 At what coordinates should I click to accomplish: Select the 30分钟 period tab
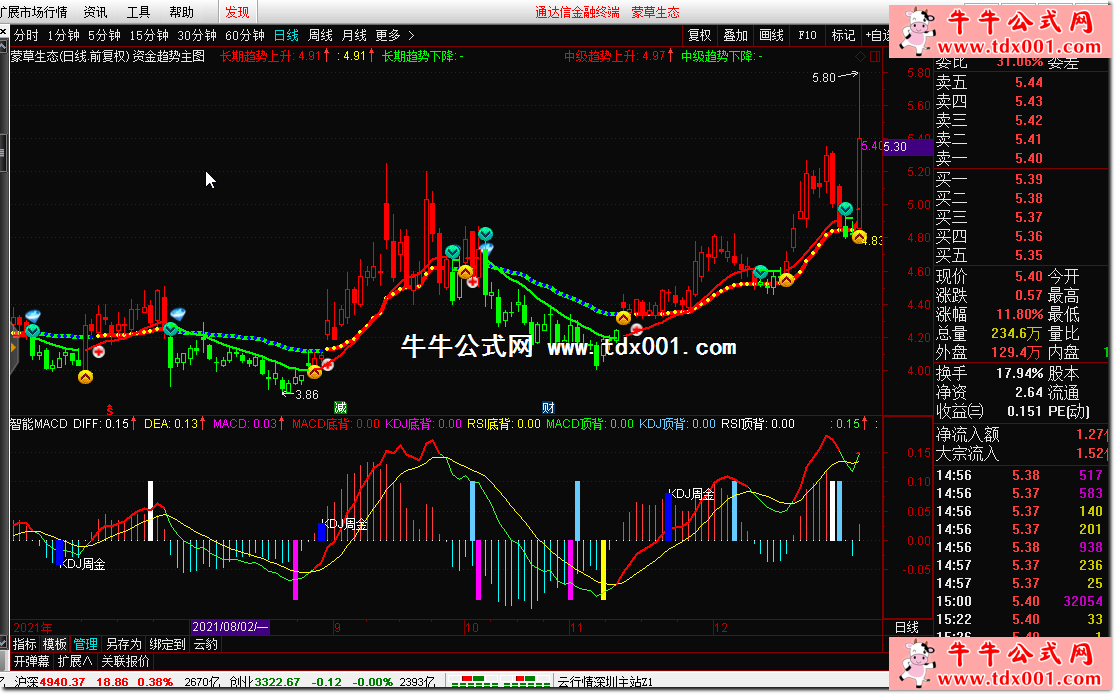pos(197,35)
